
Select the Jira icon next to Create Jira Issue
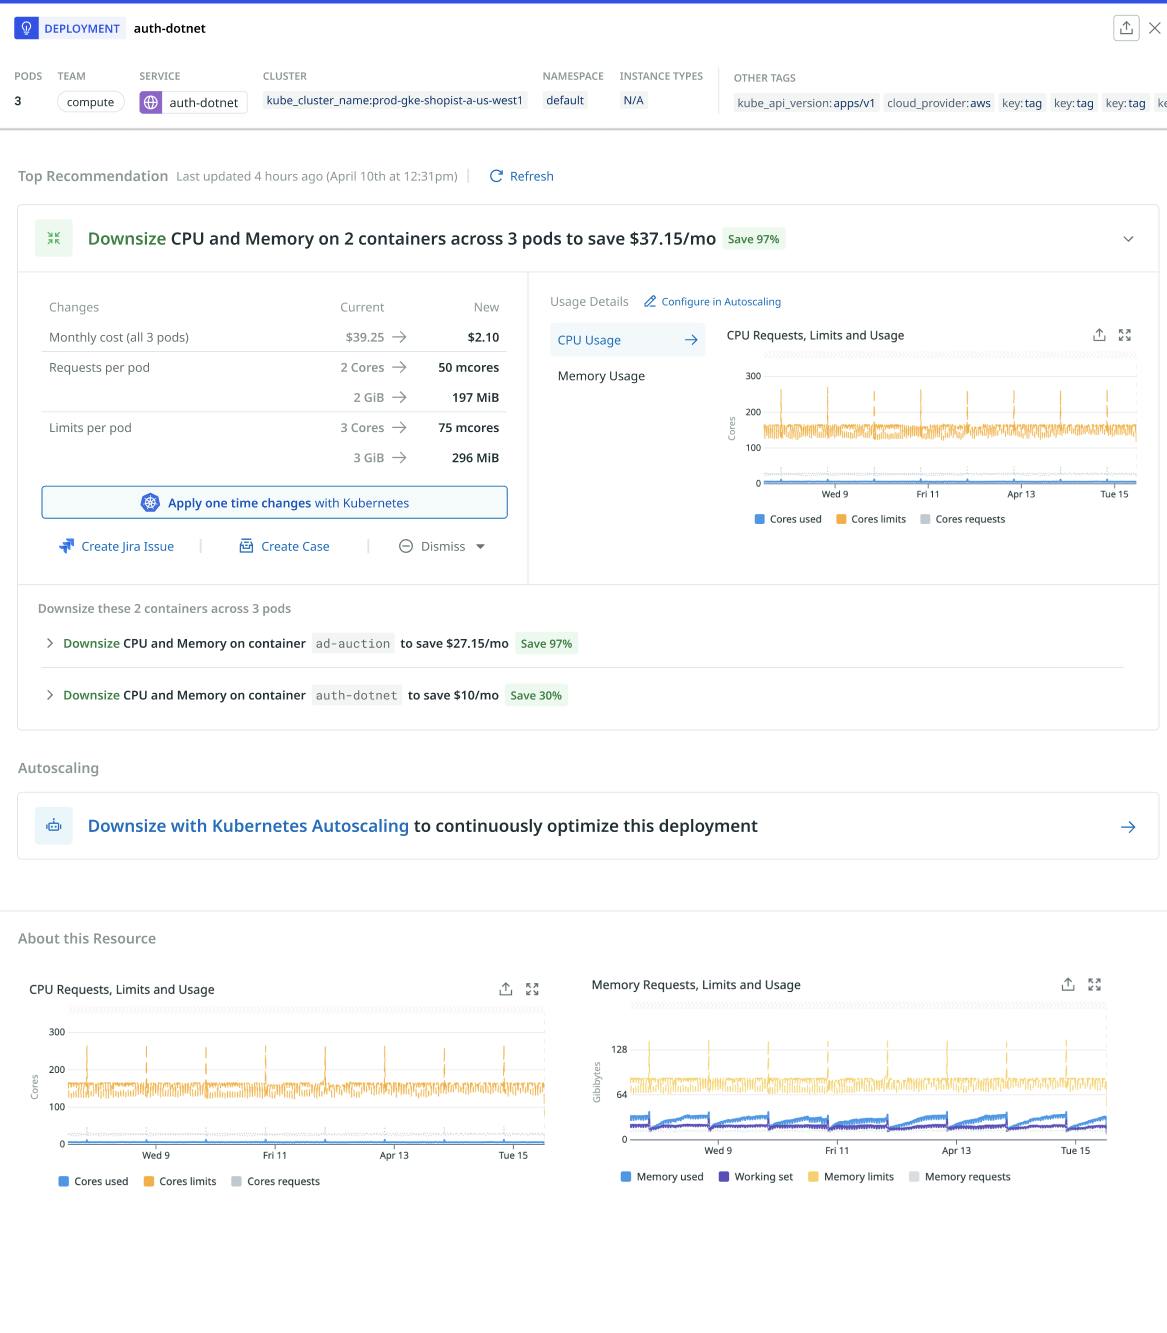click(67, 546)
